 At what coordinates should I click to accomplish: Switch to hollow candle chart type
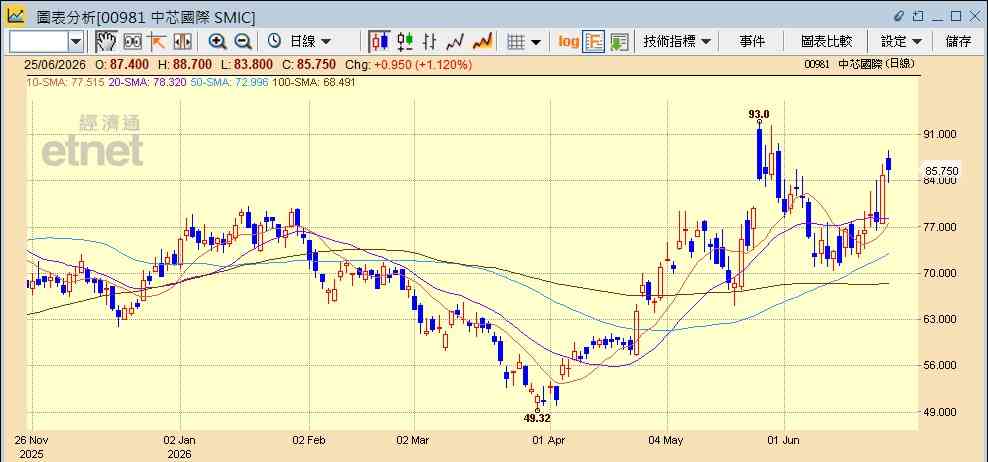click(405, 42)
